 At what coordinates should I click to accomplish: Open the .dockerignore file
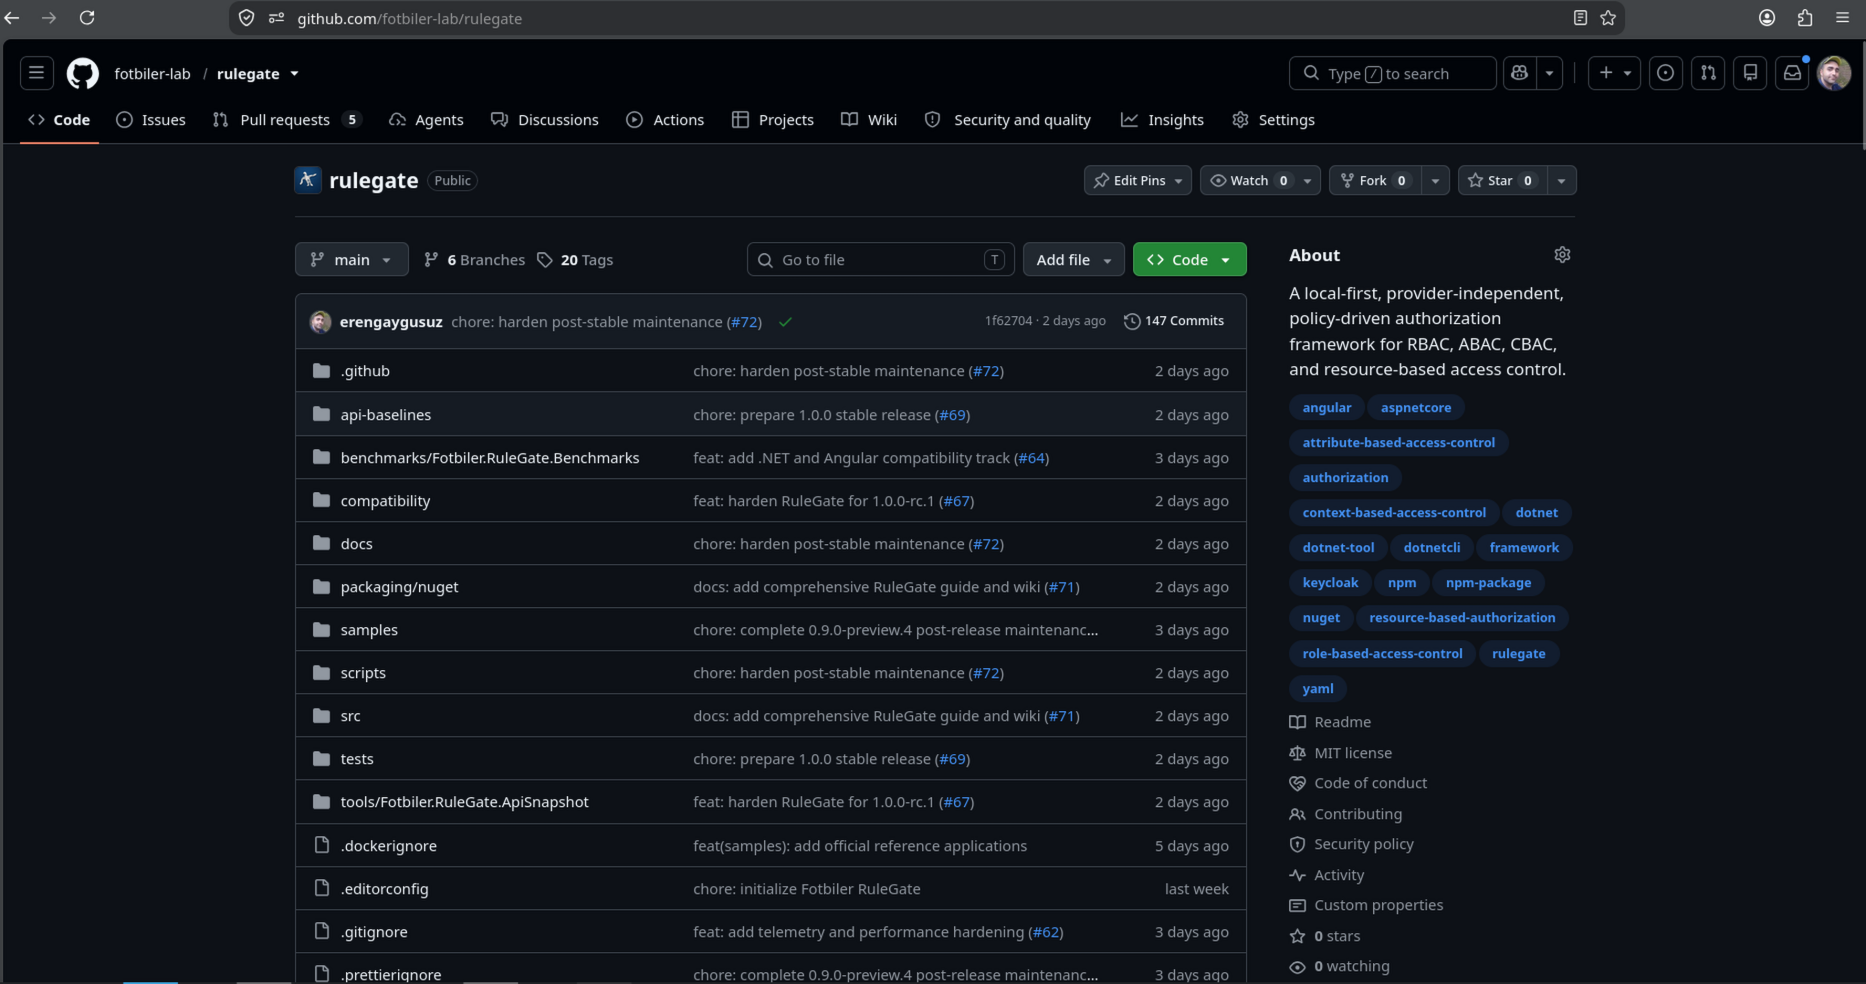pos(388,846)
